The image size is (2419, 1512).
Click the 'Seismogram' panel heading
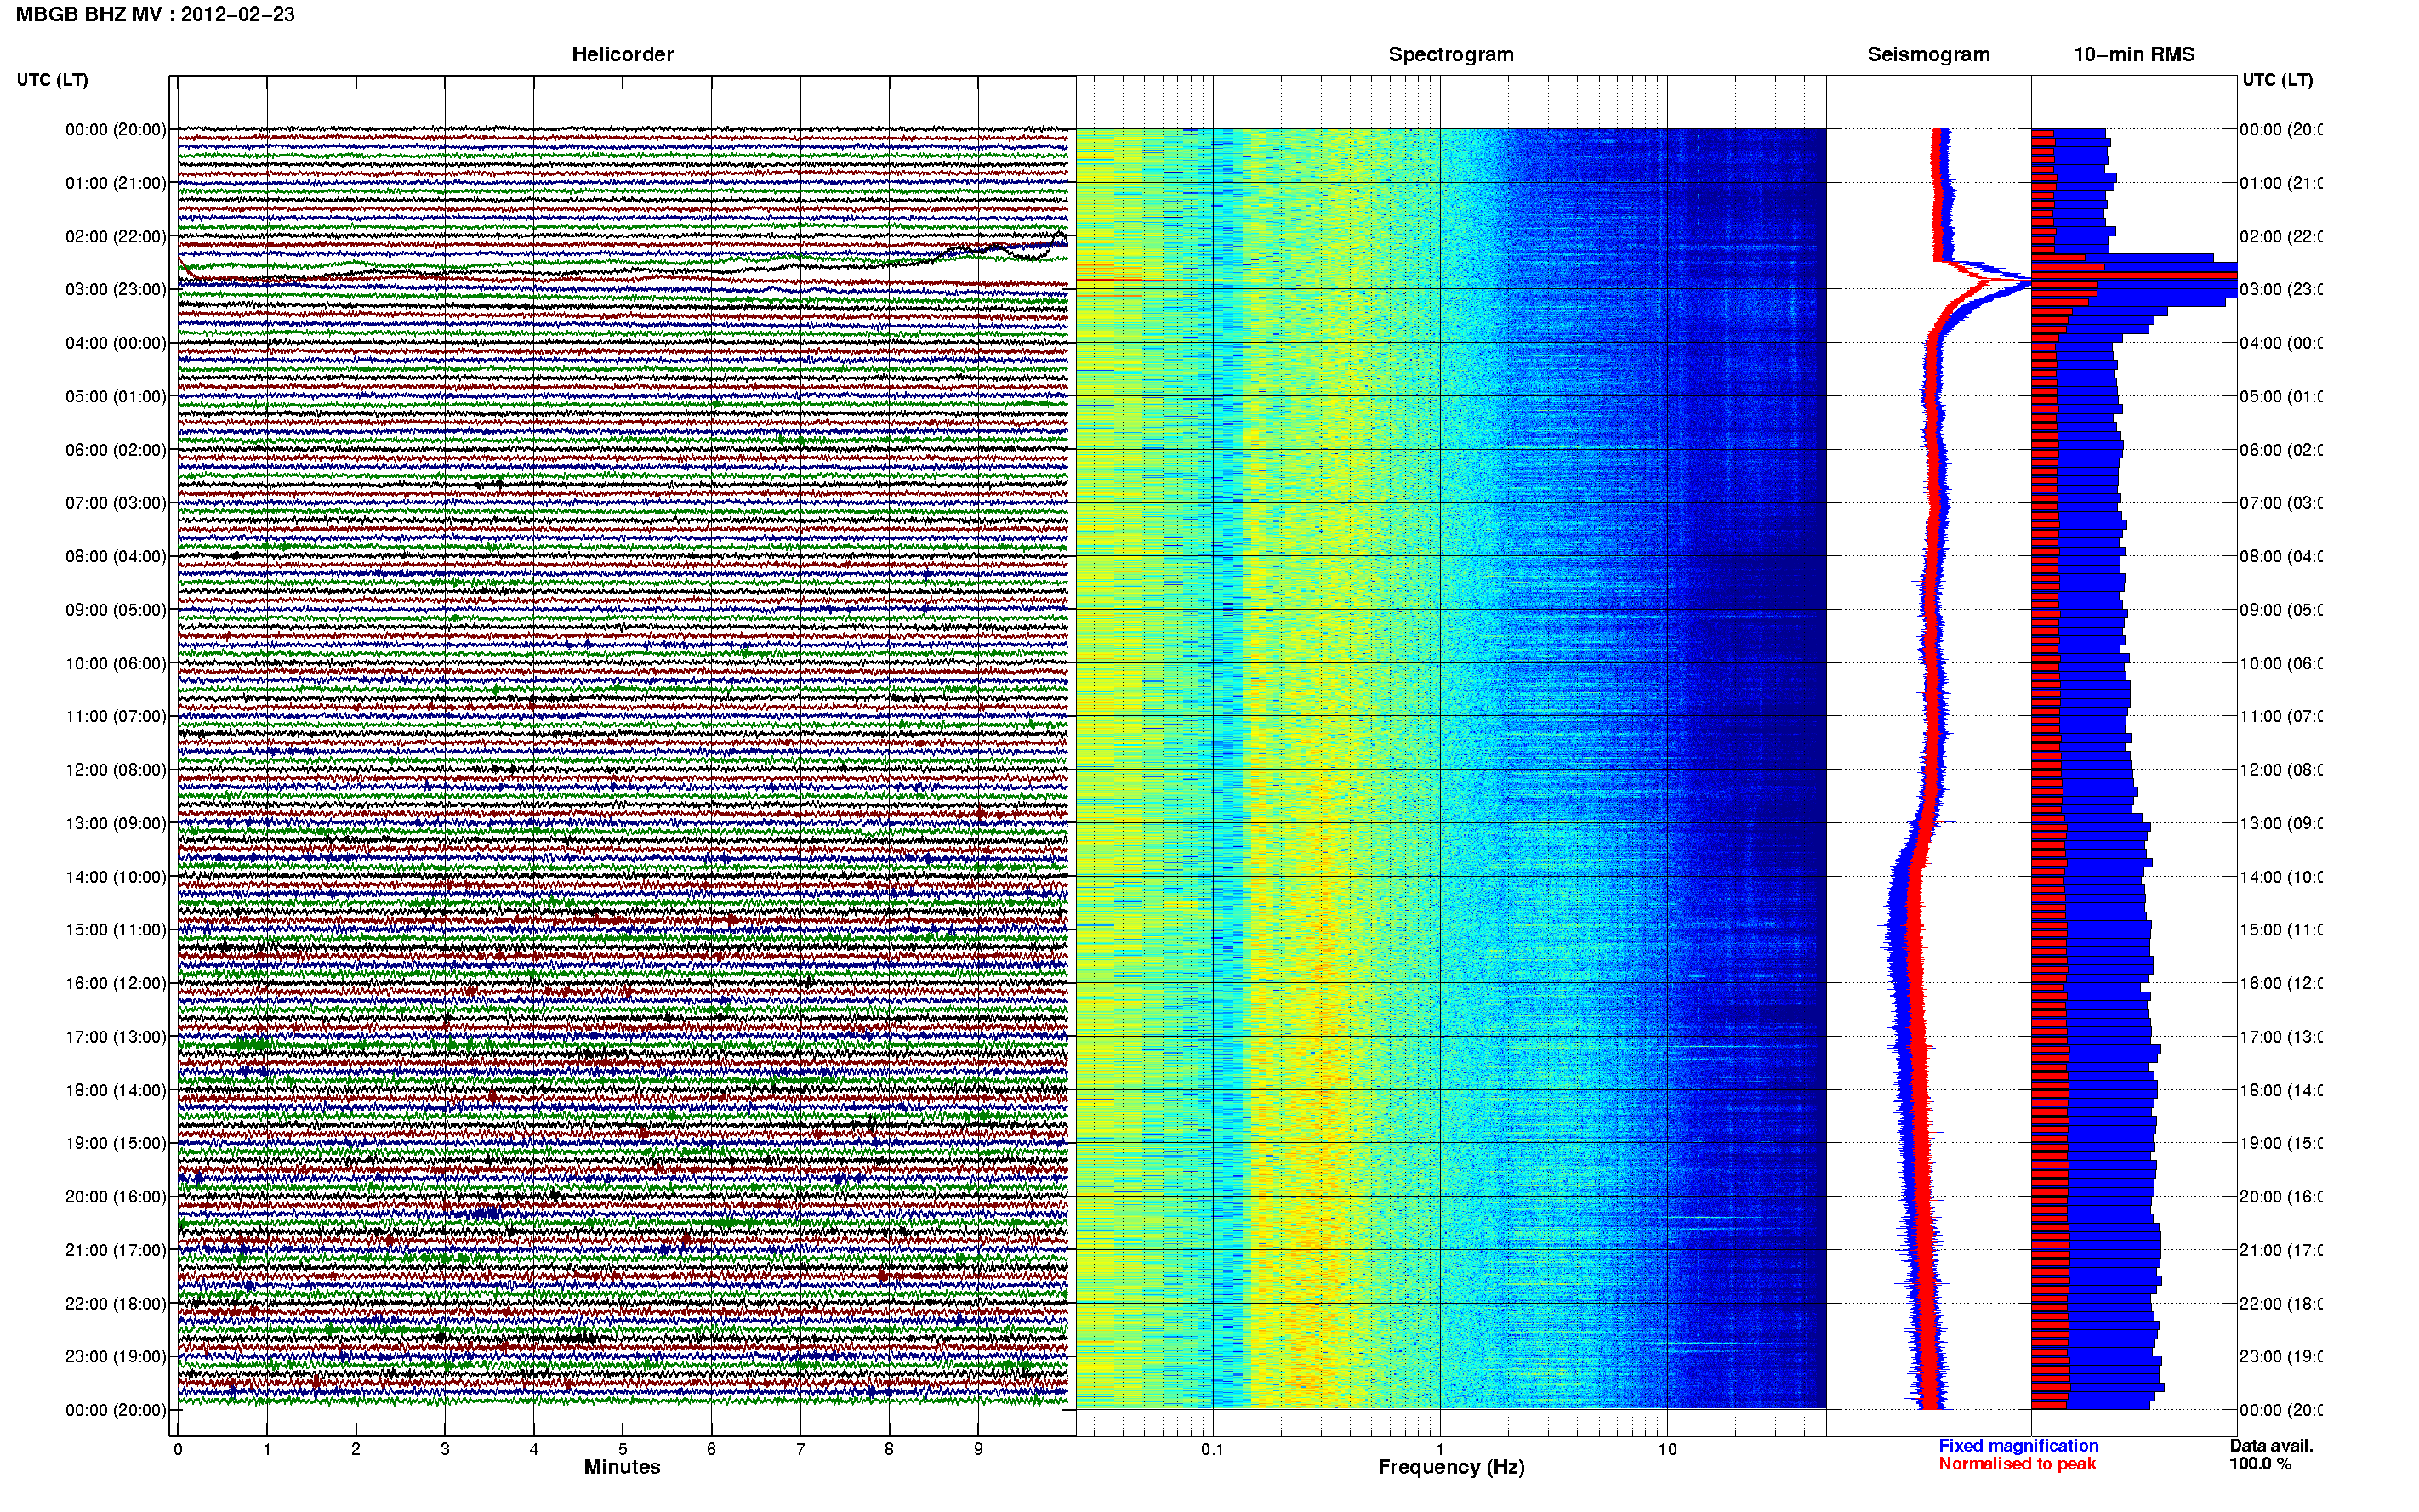pos(1928,55)
